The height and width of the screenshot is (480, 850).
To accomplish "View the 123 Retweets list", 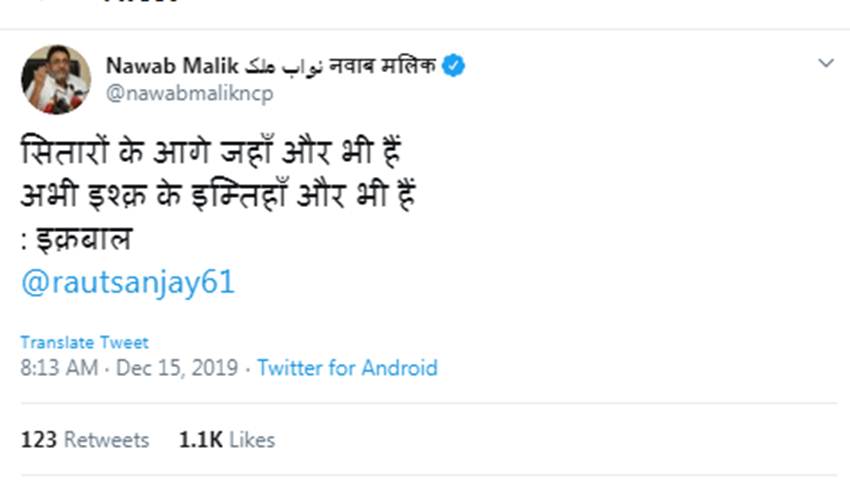I will pyautogui.click(x=85, y=440).
